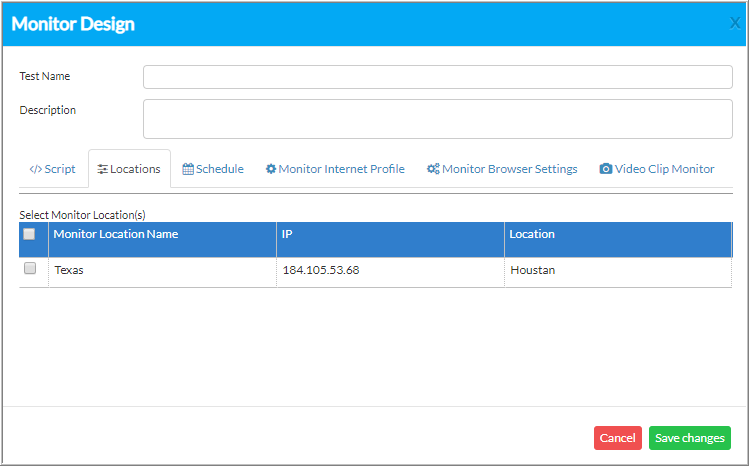Check the Texas location row checkbox

click(30, 268)
